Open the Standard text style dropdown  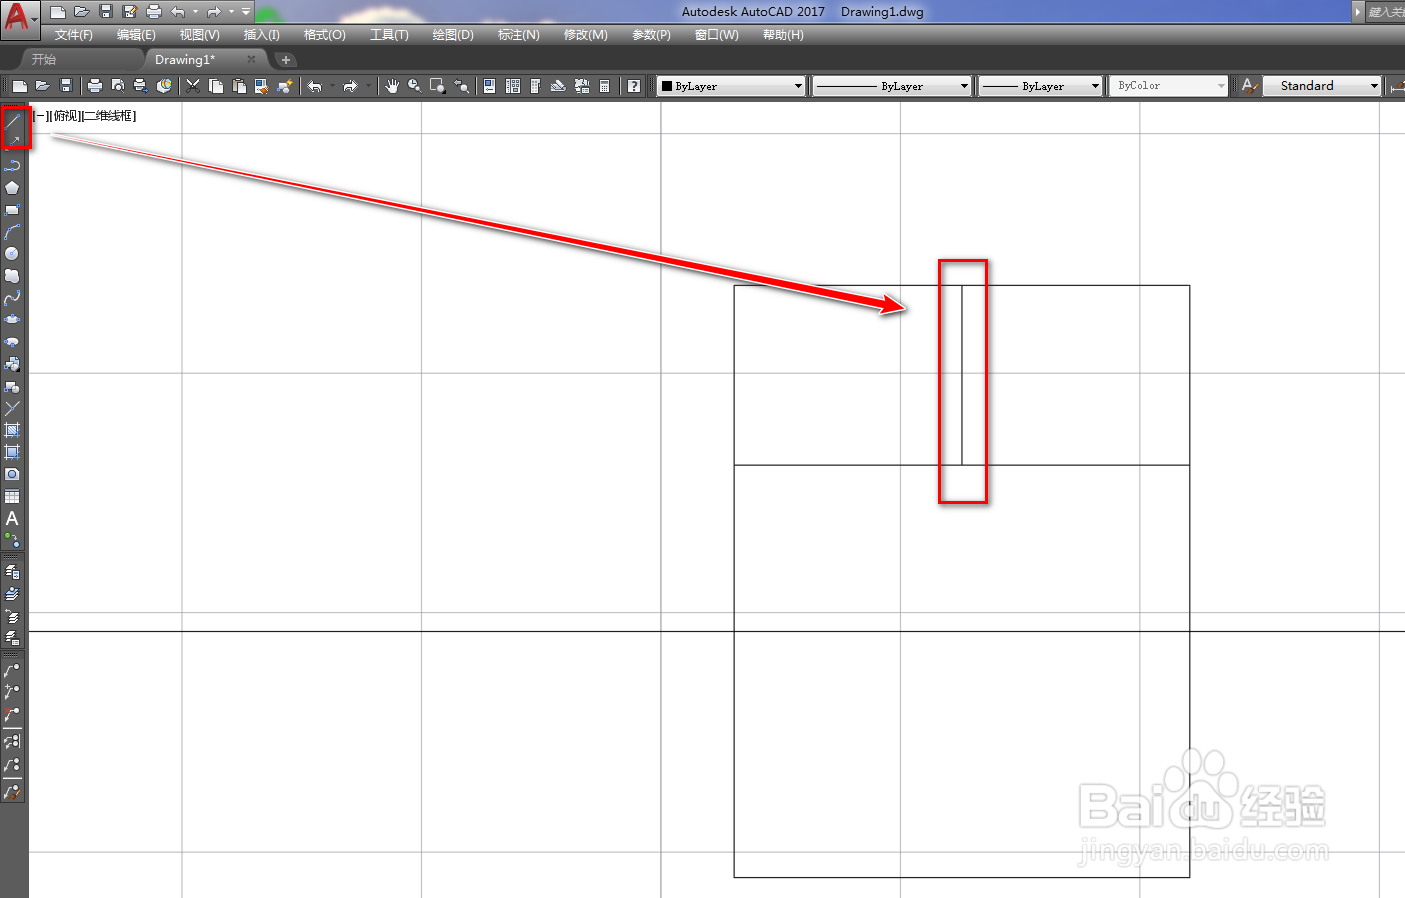(1322, 86)
